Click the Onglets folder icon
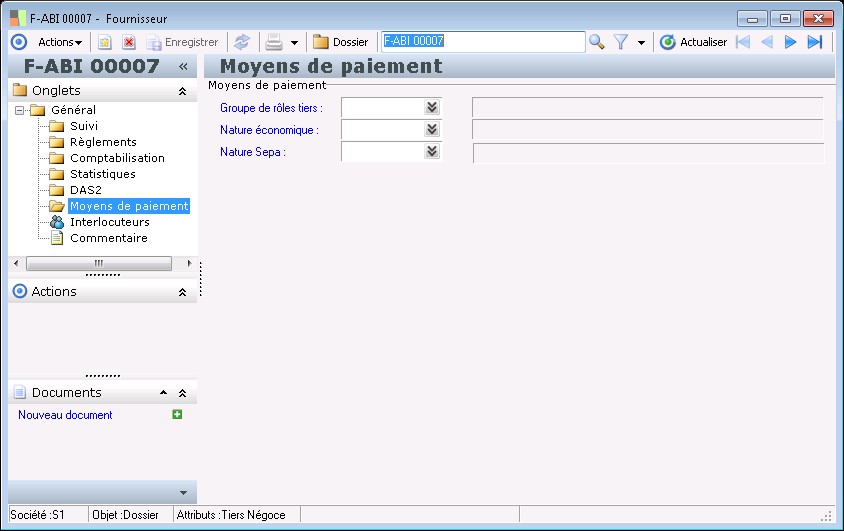The width and height of the screenshot is (844, 531). [x=20, y=90]
